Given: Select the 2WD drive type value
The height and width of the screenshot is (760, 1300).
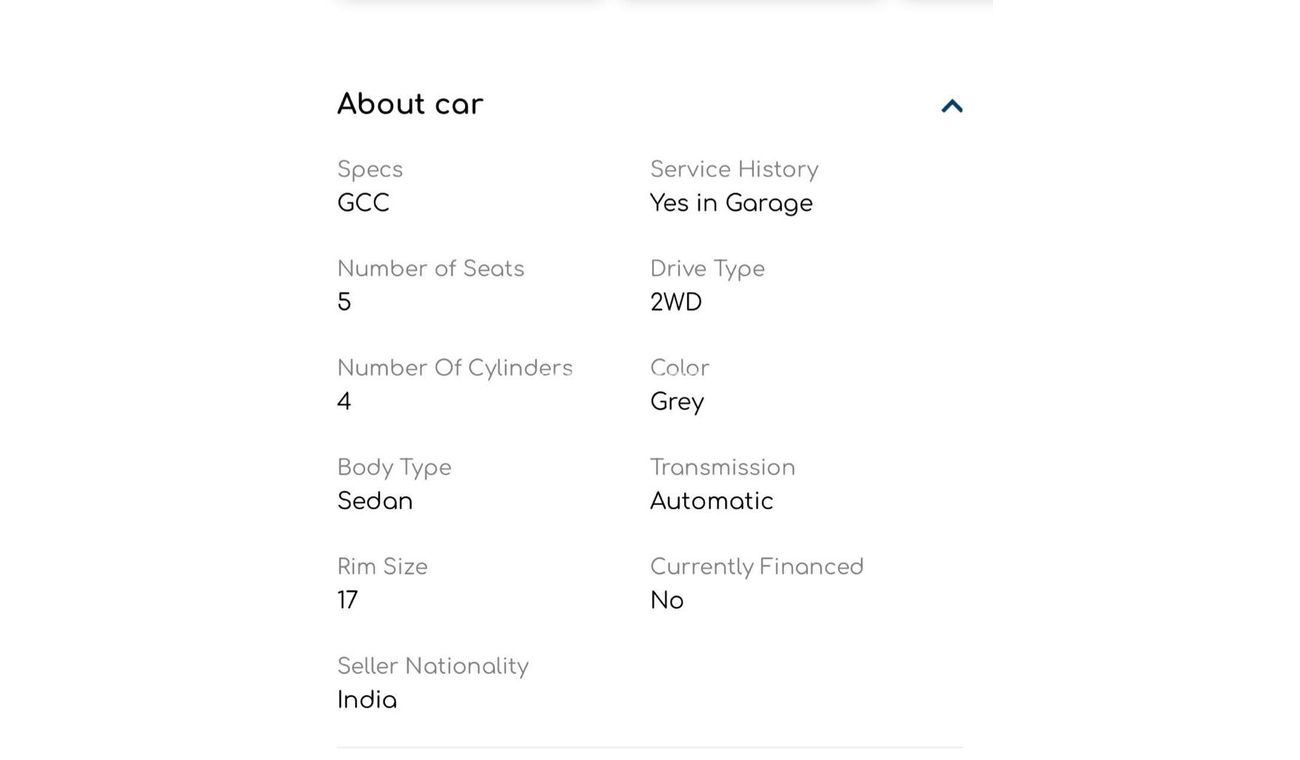Looking at the screenshot, I should pos(676,302).
